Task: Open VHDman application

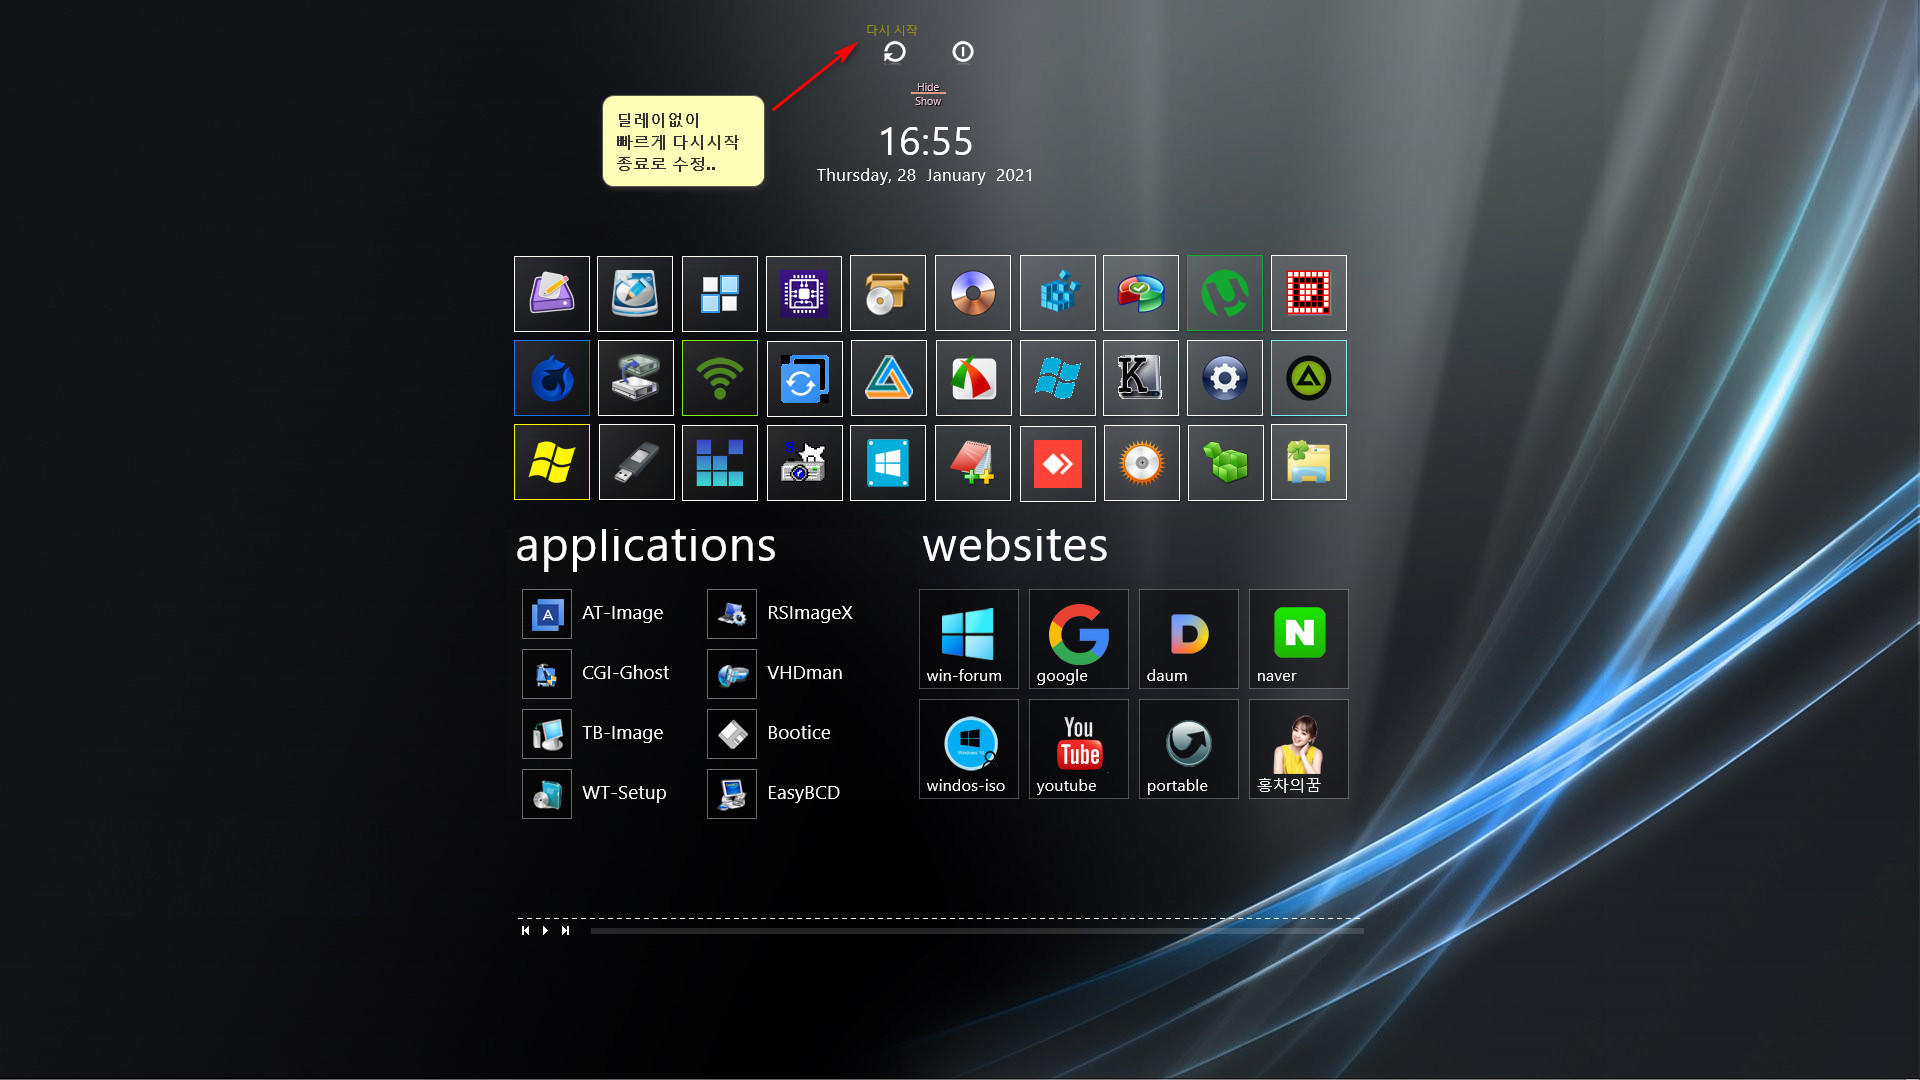Action: [x=775, y=673]
